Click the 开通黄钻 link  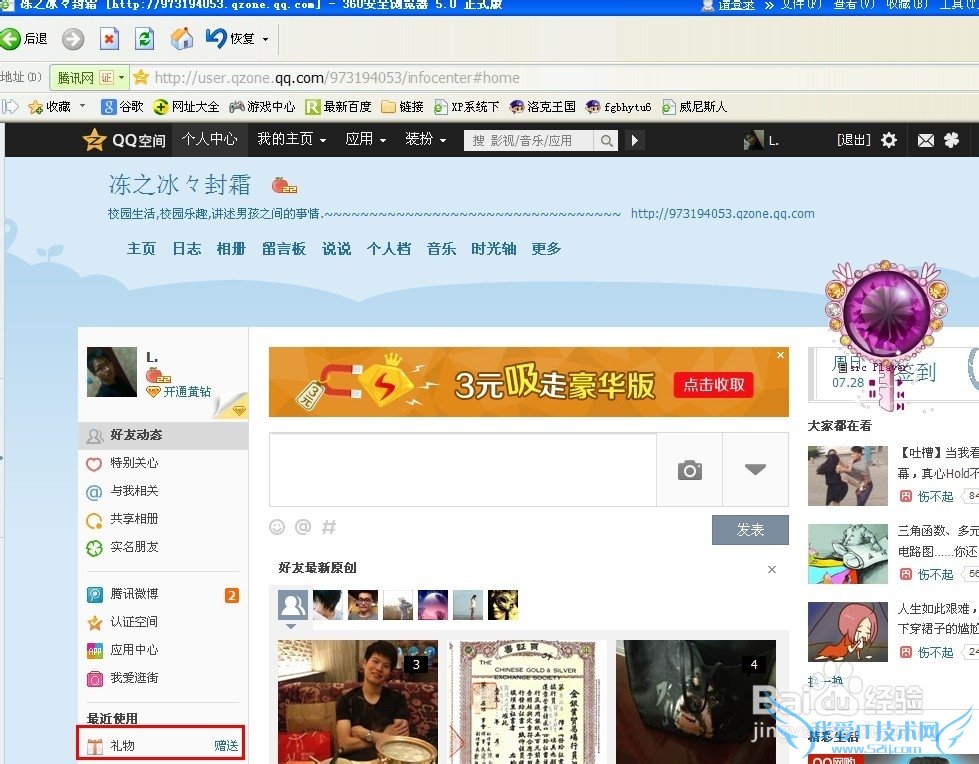click(x=187, y=391)
